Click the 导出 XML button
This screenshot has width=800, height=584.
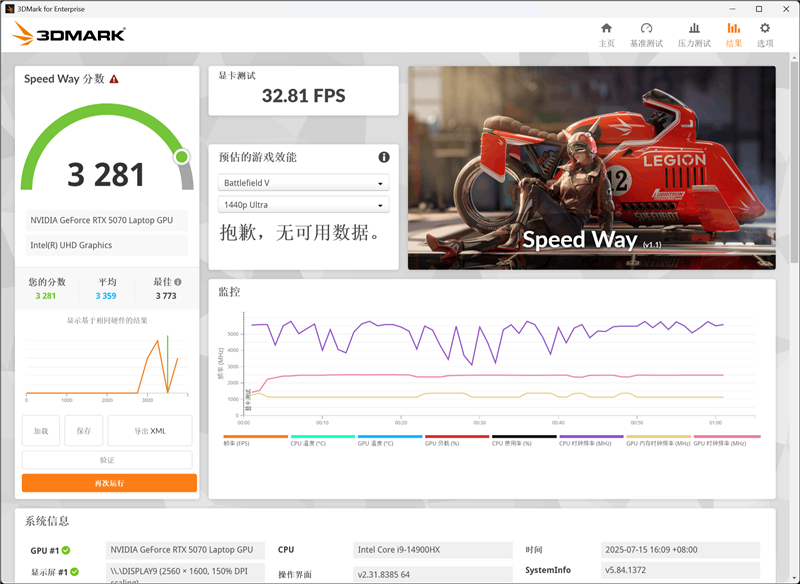point(149,430)
